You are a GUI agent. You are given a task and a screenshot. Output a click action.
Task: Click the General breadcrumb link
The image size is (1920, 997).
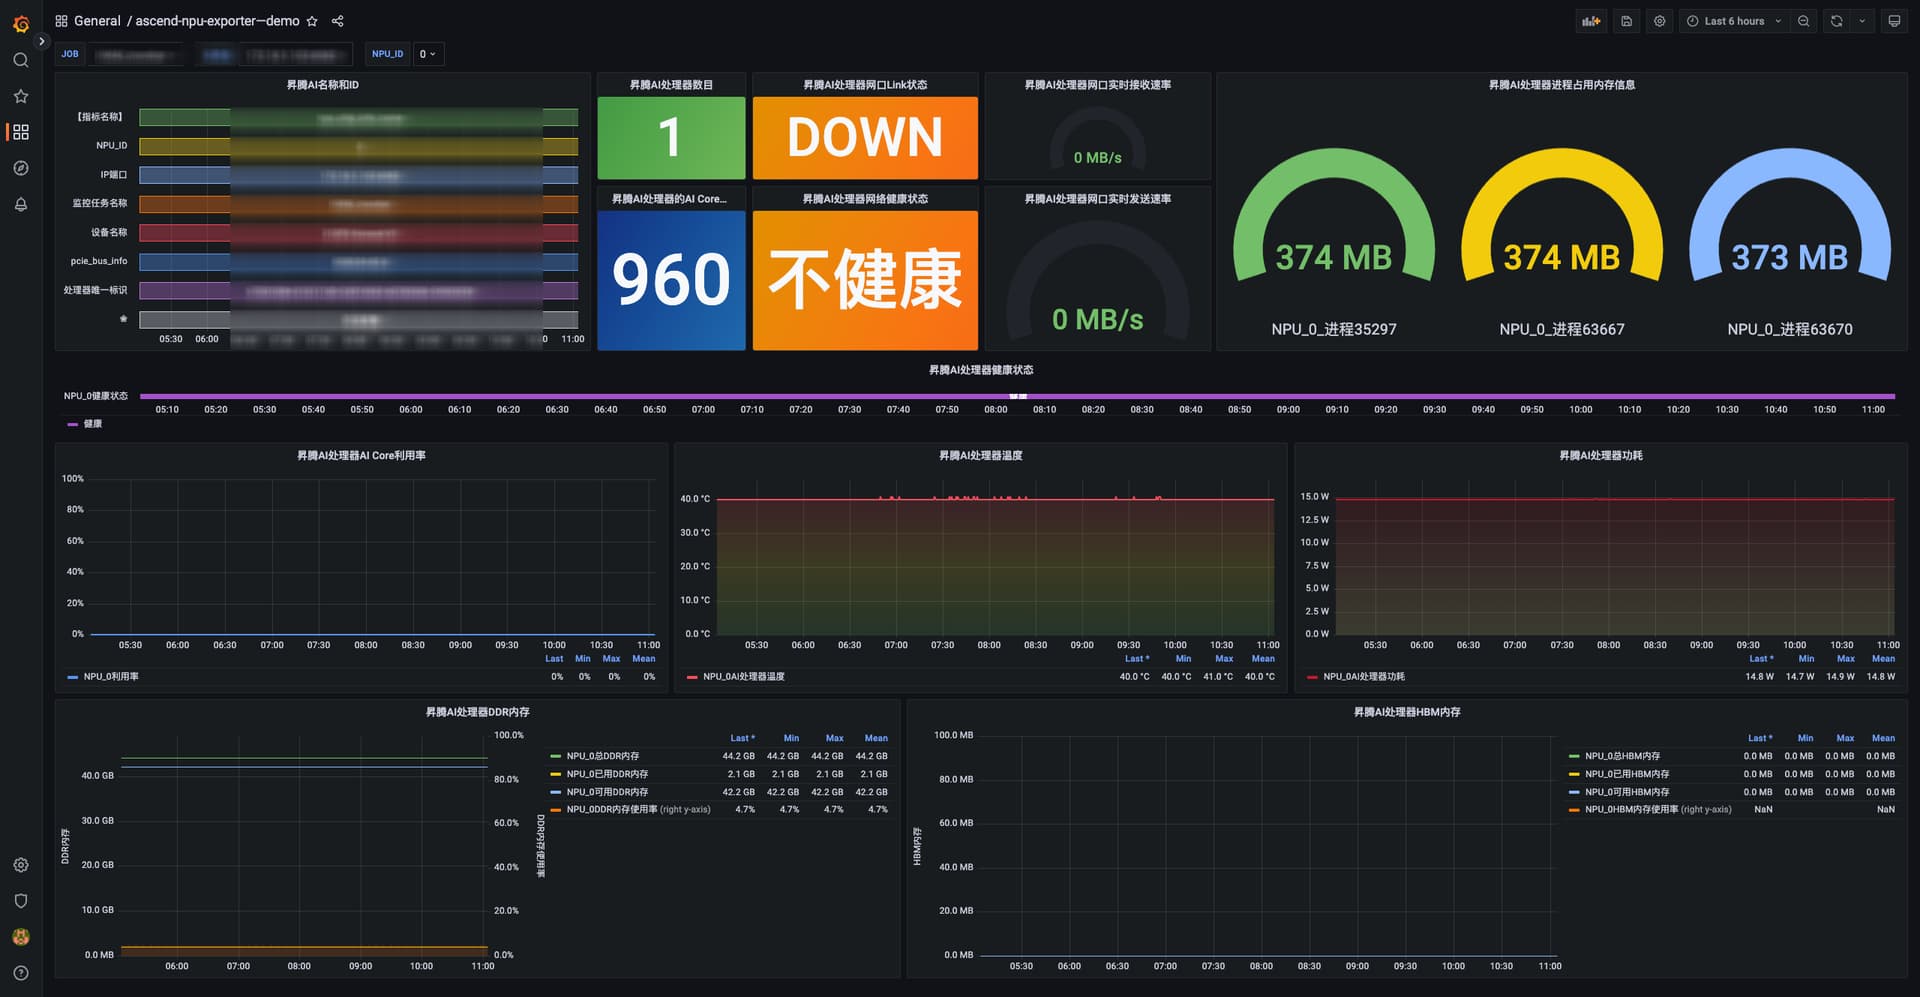tap(97, 21)
